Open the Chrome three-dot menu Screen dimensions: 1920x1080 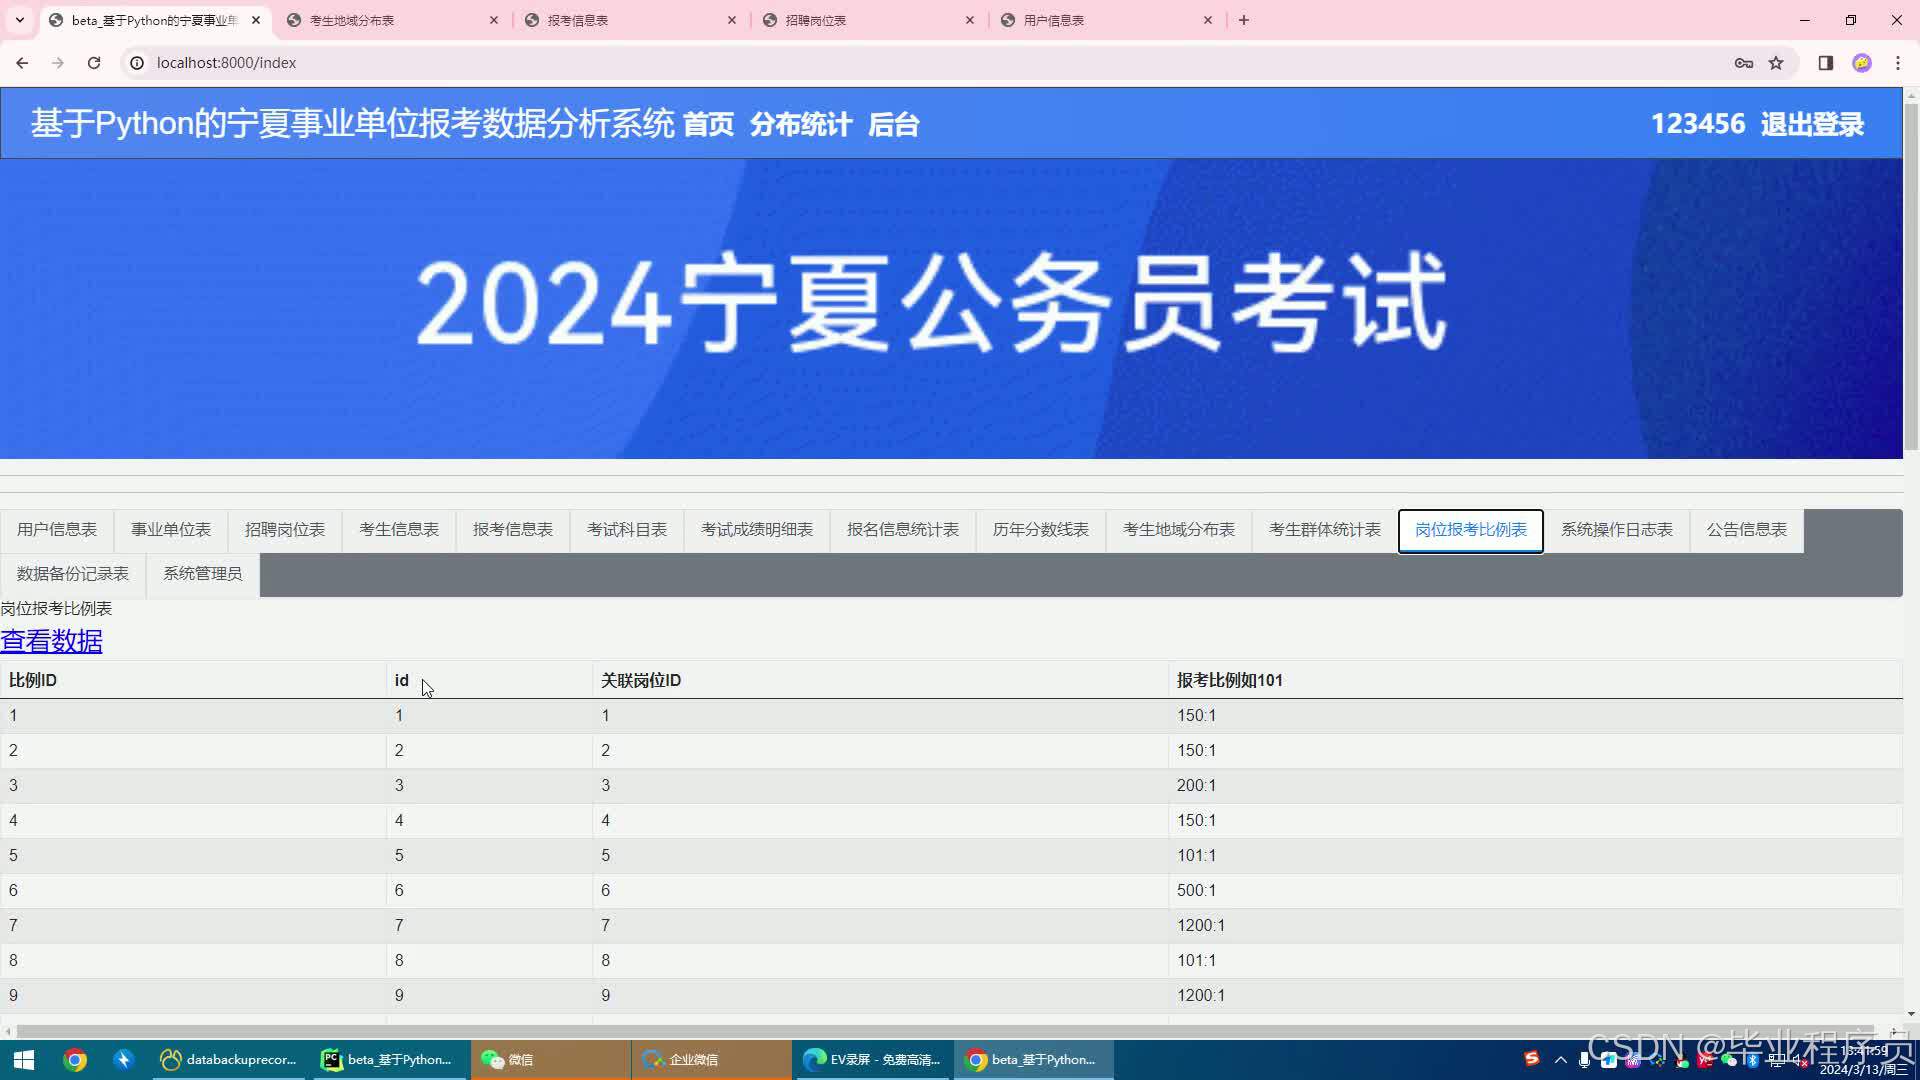(1897, 62)
